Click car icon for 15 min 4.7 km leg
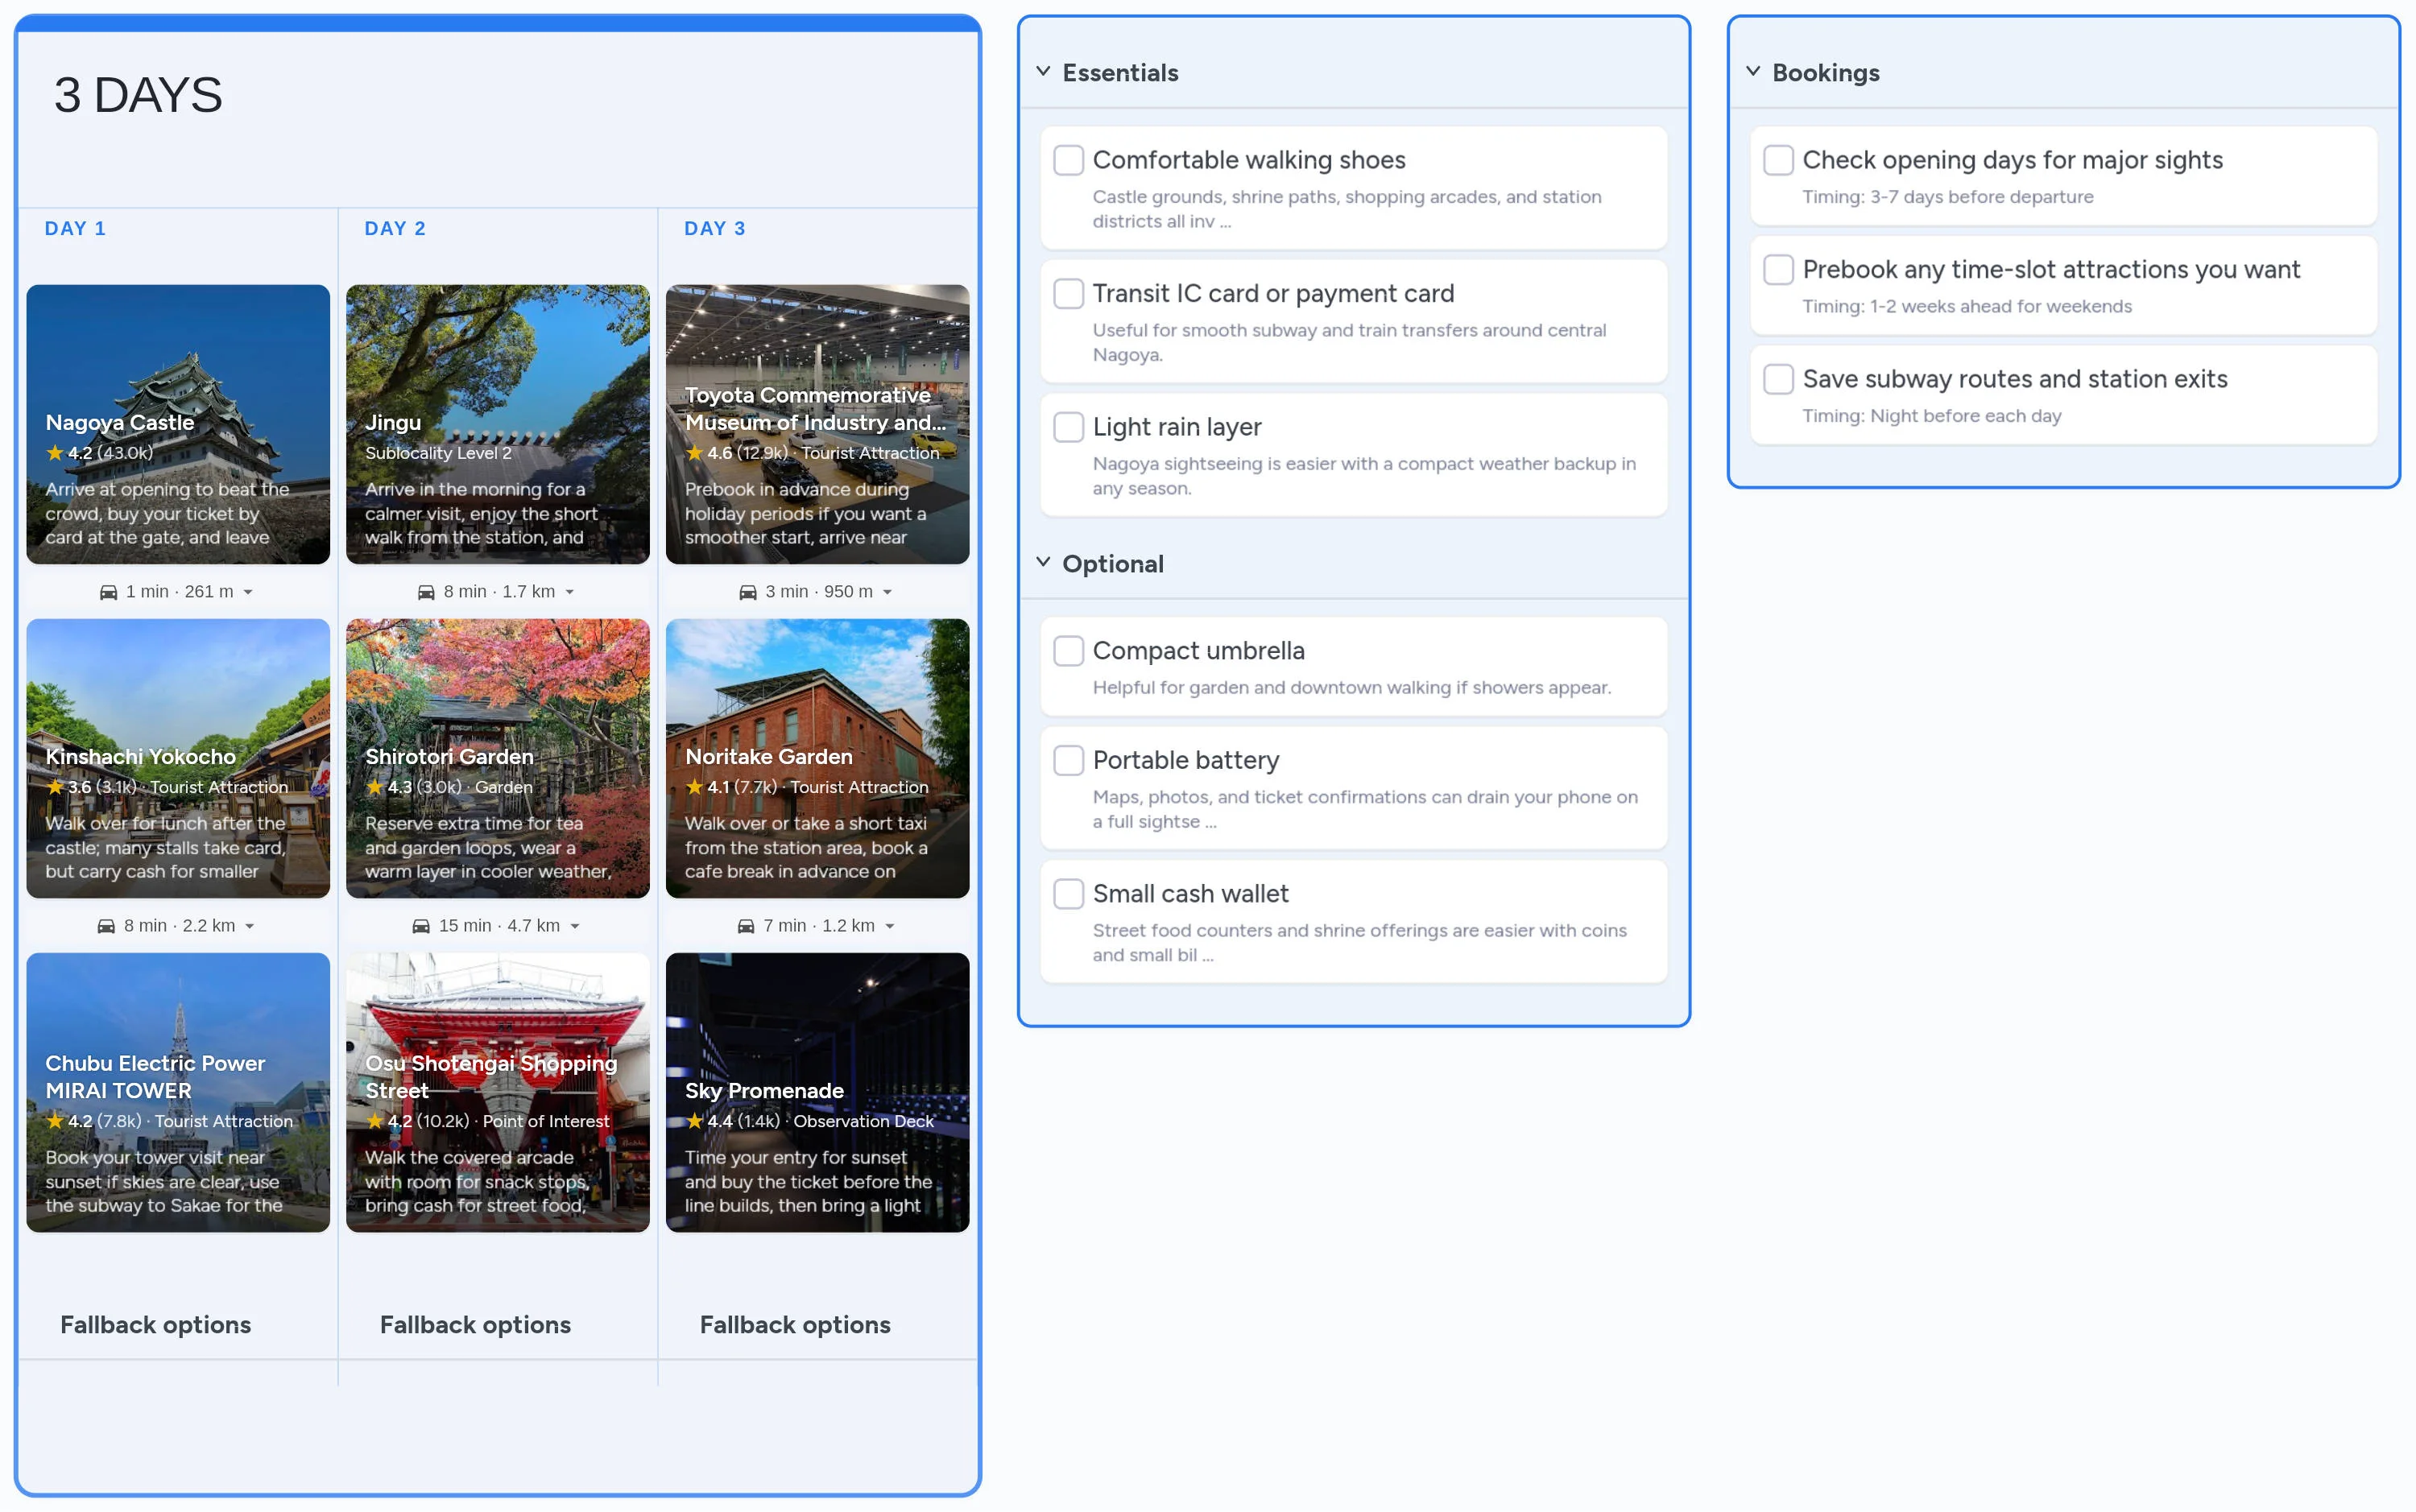The width and height of the screenshot is (2416, 1512). pyautogui.click(x=421, y=926)
